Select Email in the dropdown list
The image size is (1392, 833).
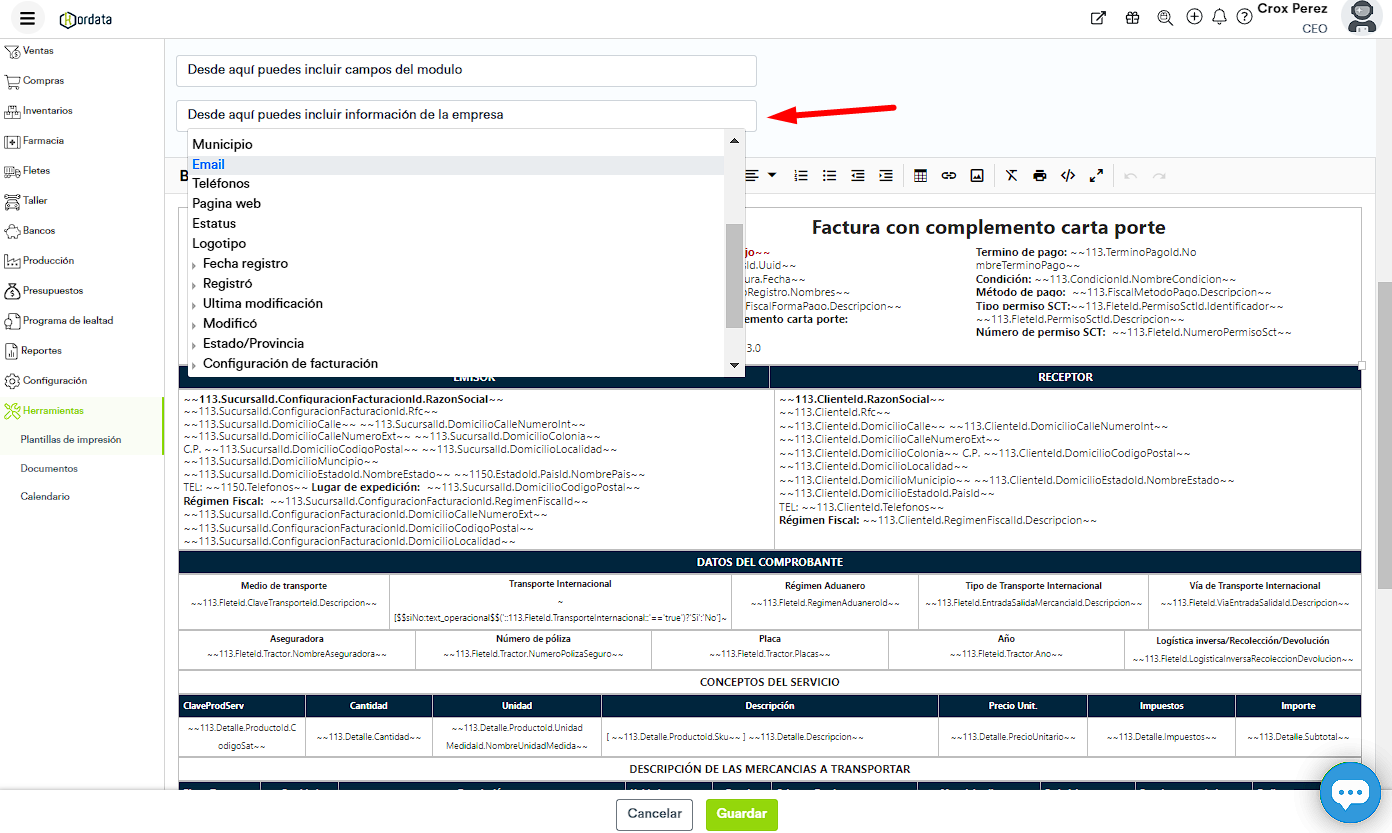tap(209, 164)
